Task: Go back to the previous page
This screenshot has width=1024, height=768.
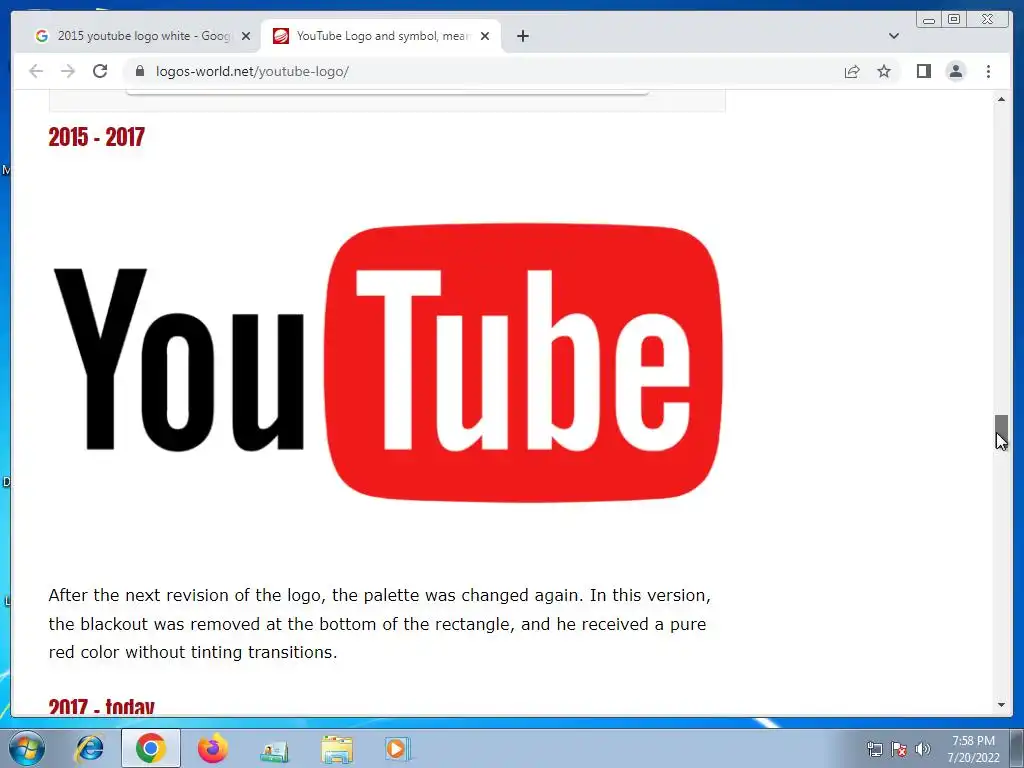Action: pyautogui.click(x=36, y=71)
